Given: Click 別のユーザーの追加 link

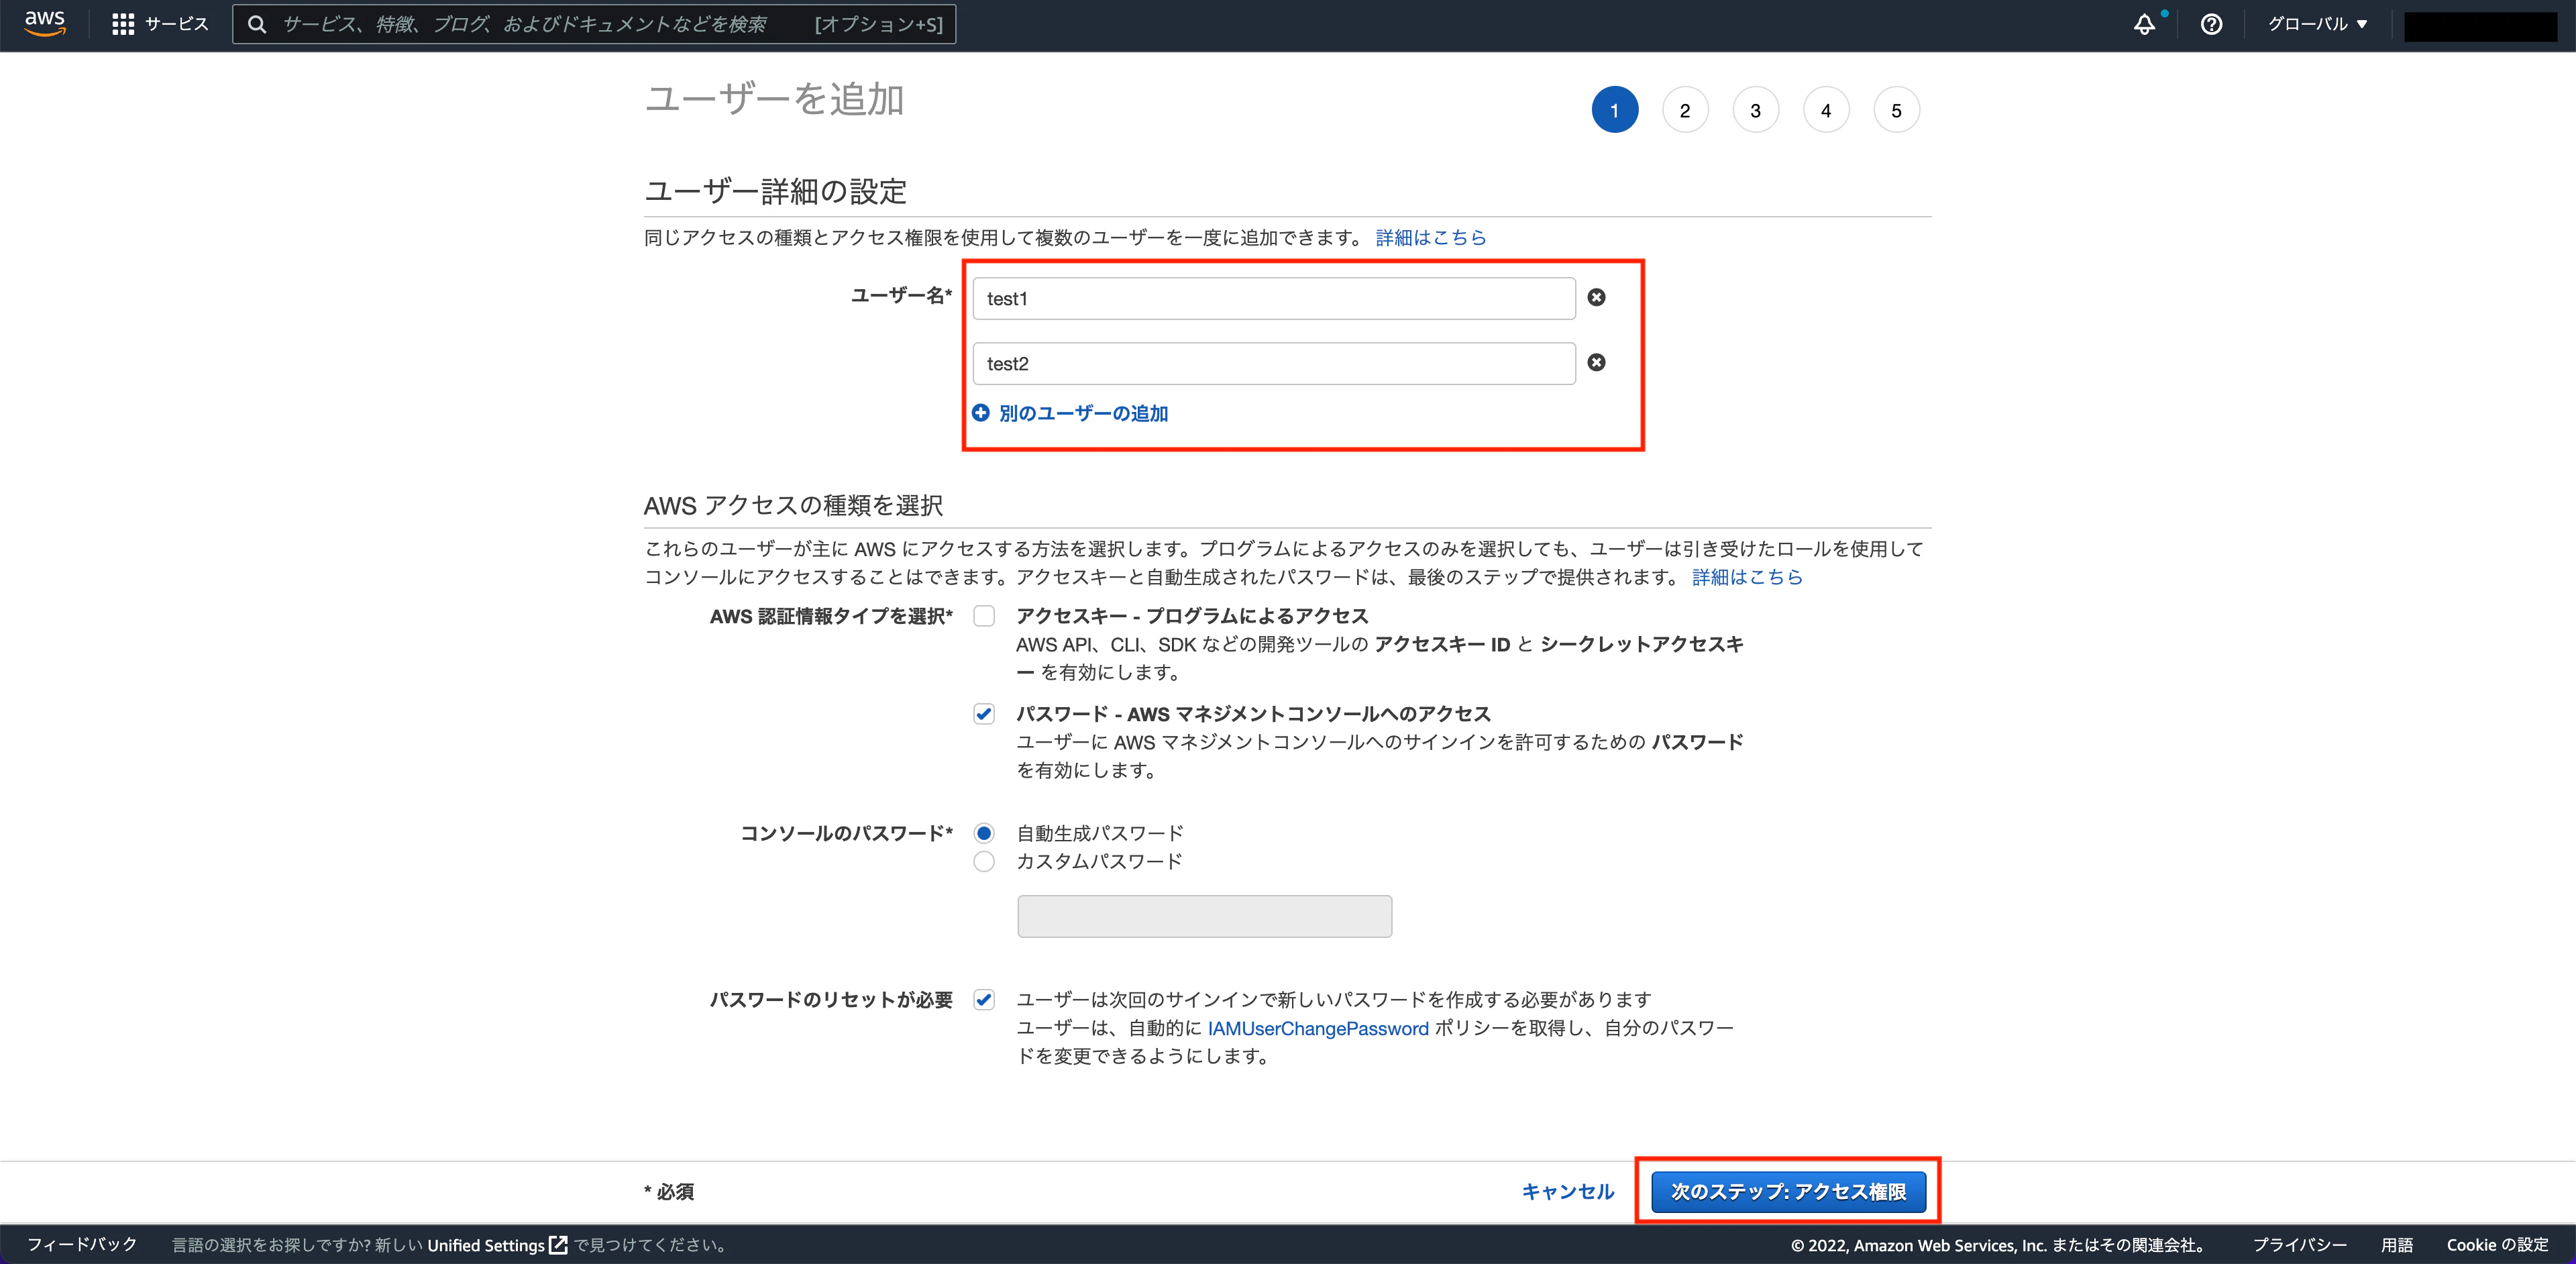Looking at the screenshot, I should coord(1083,413).
